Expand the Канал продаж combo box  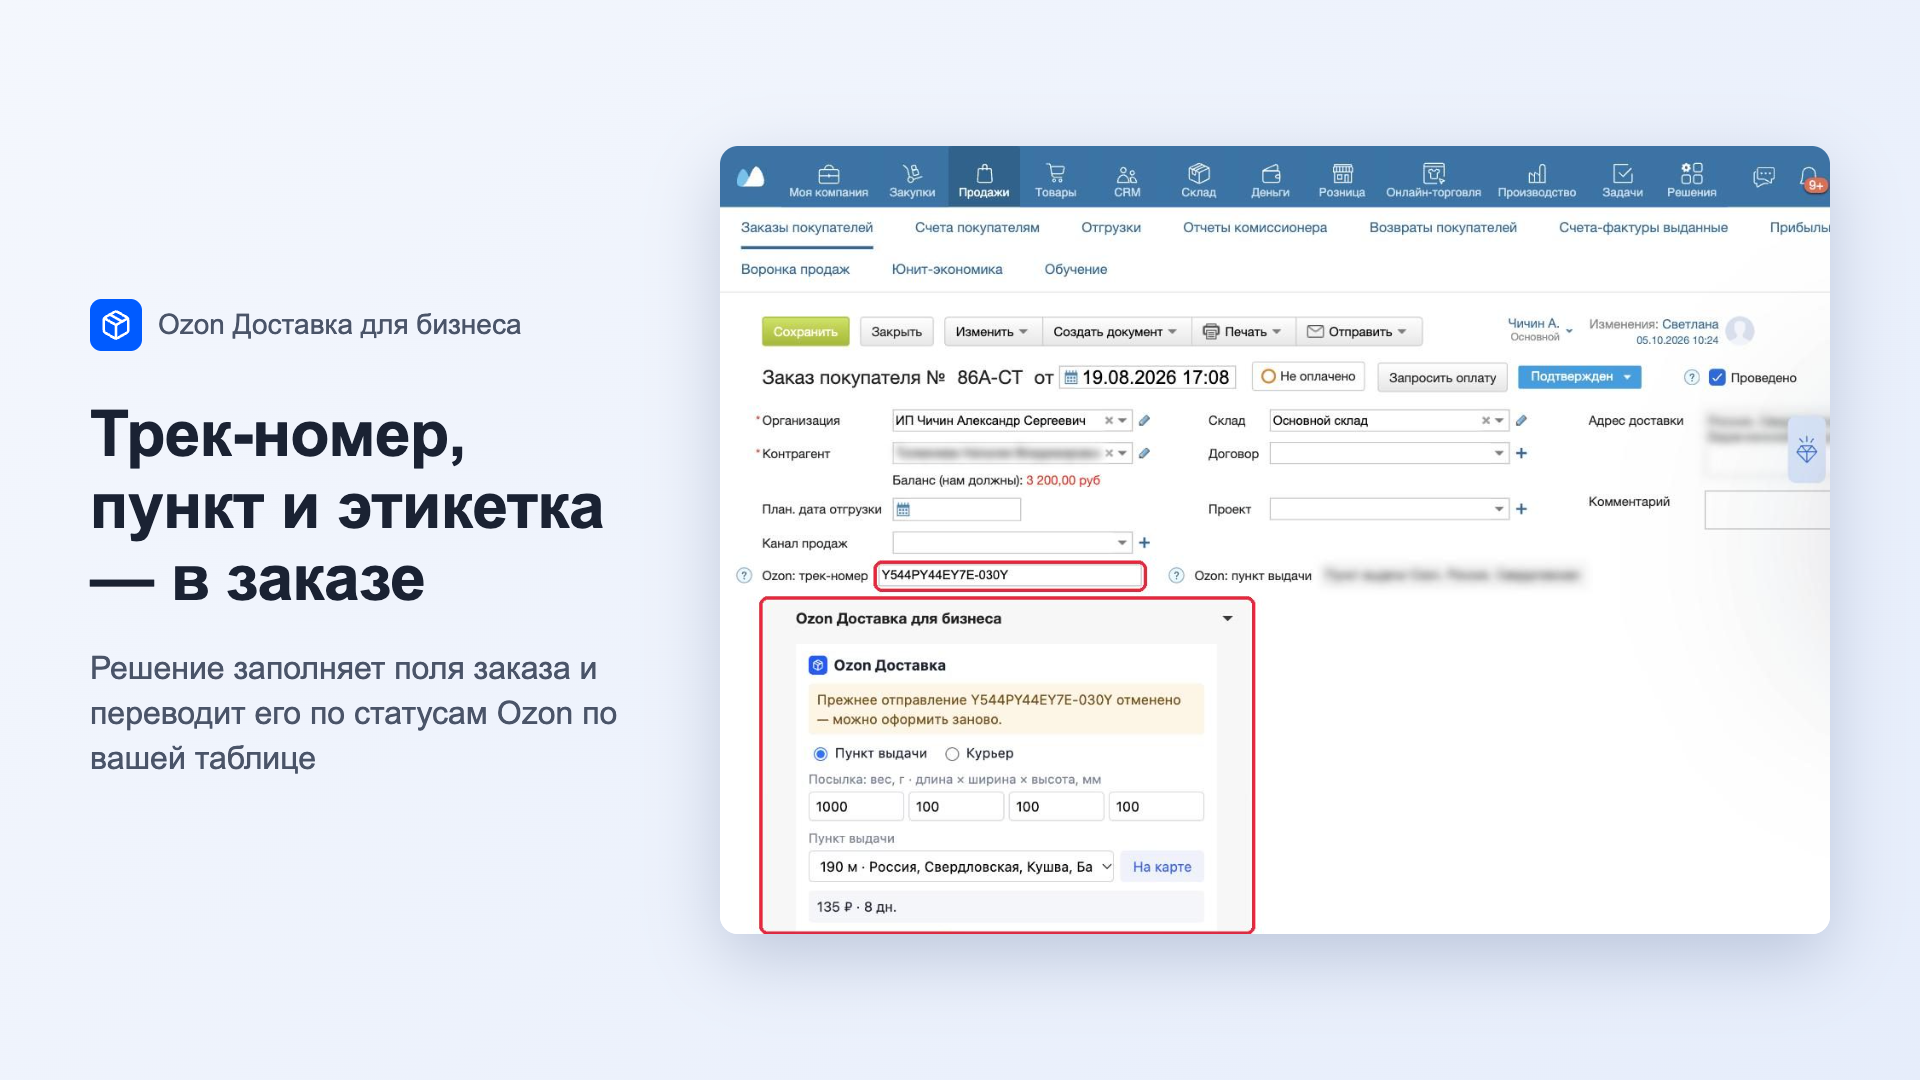[1121, 543]
